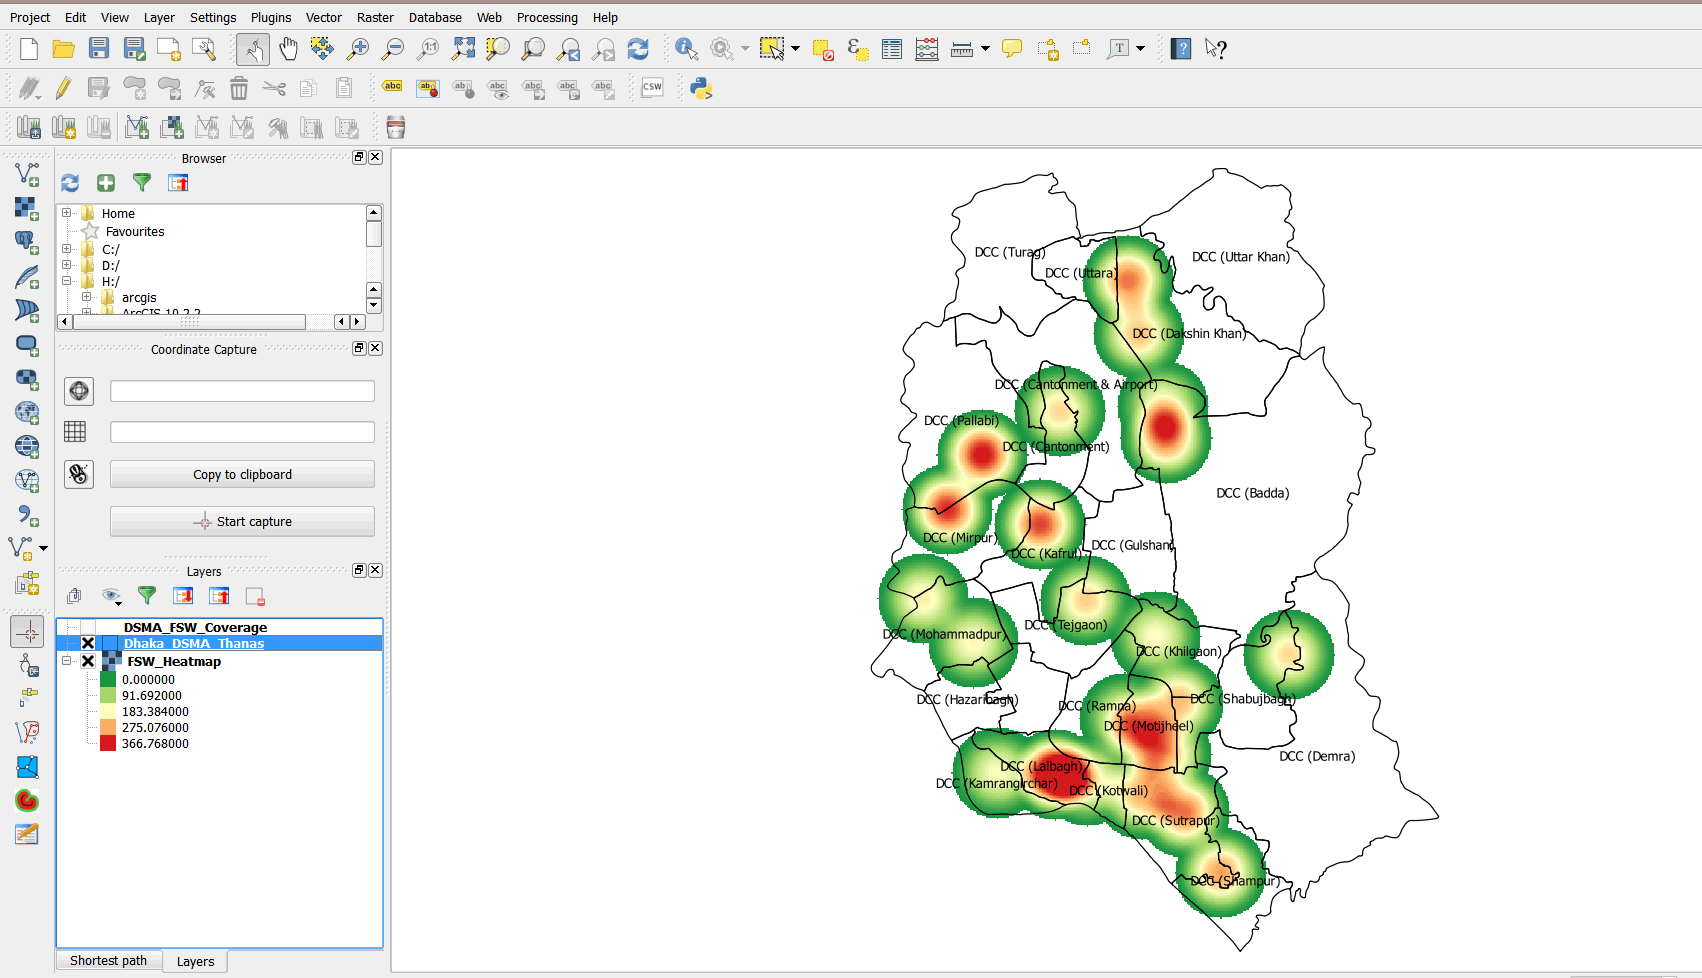Click the green 0.000000 legend swatch
The width and height of the screenshot is (1702, 978).
pos(108,679)
